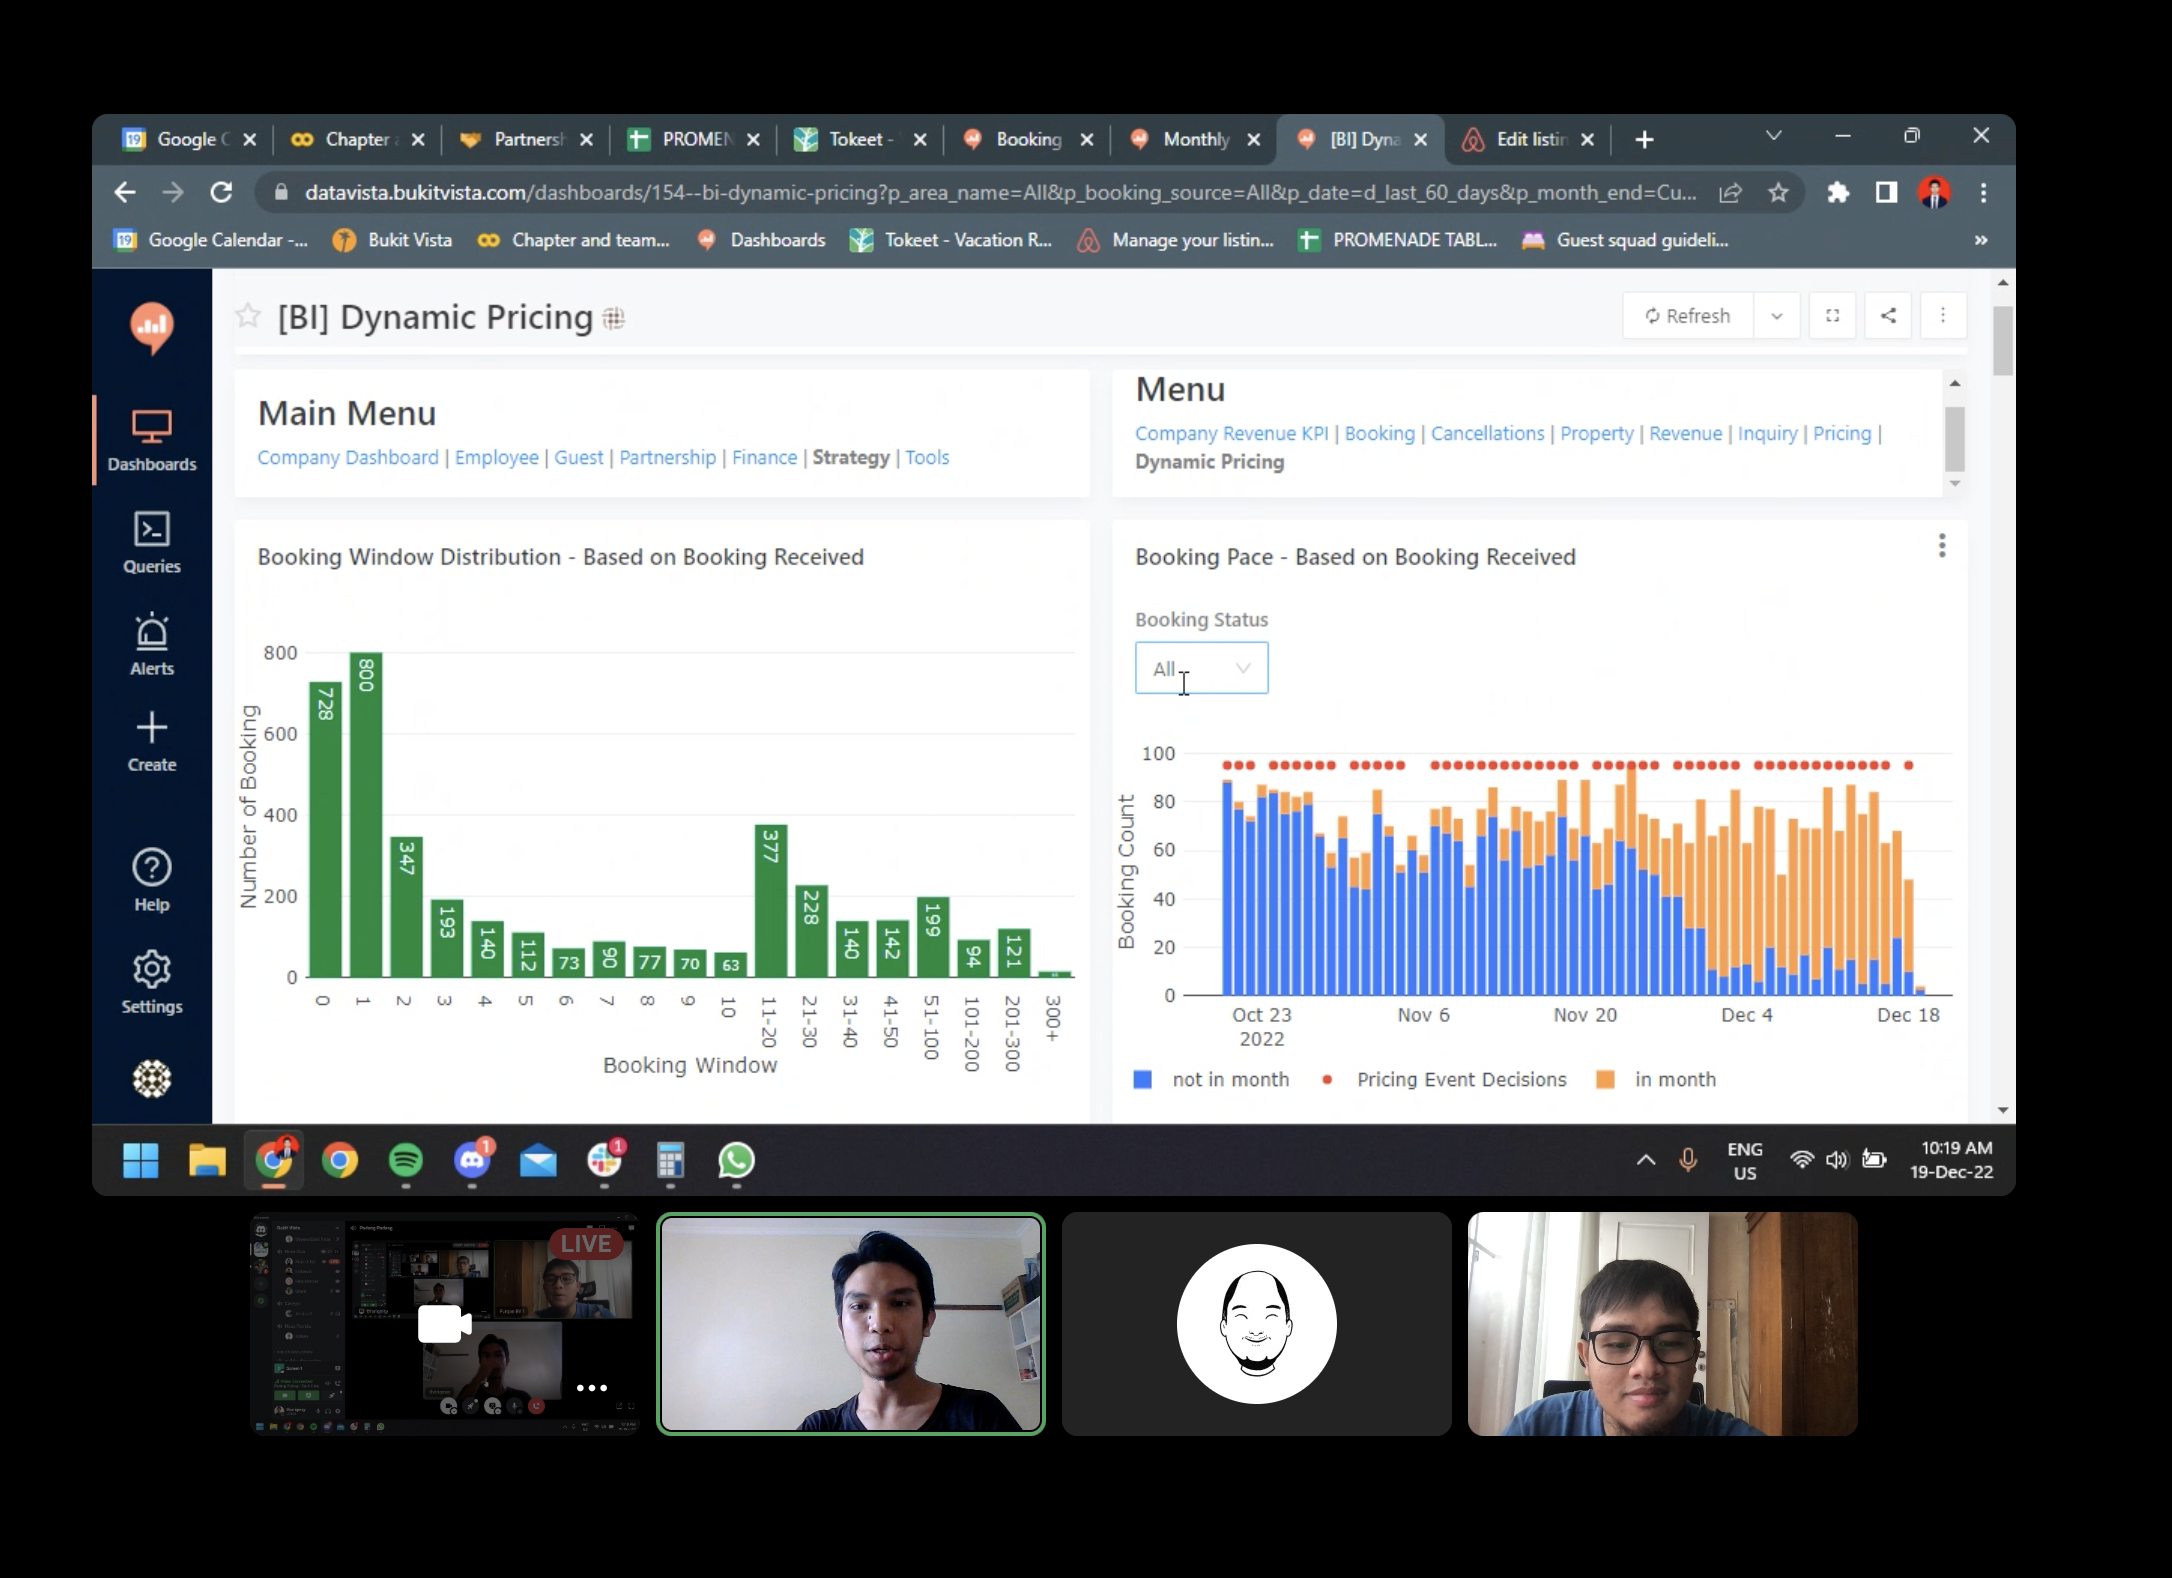This screenshot has width=2172, height=1578.
Task: Click the Refresh button
Action: [x=1688, y=316]
